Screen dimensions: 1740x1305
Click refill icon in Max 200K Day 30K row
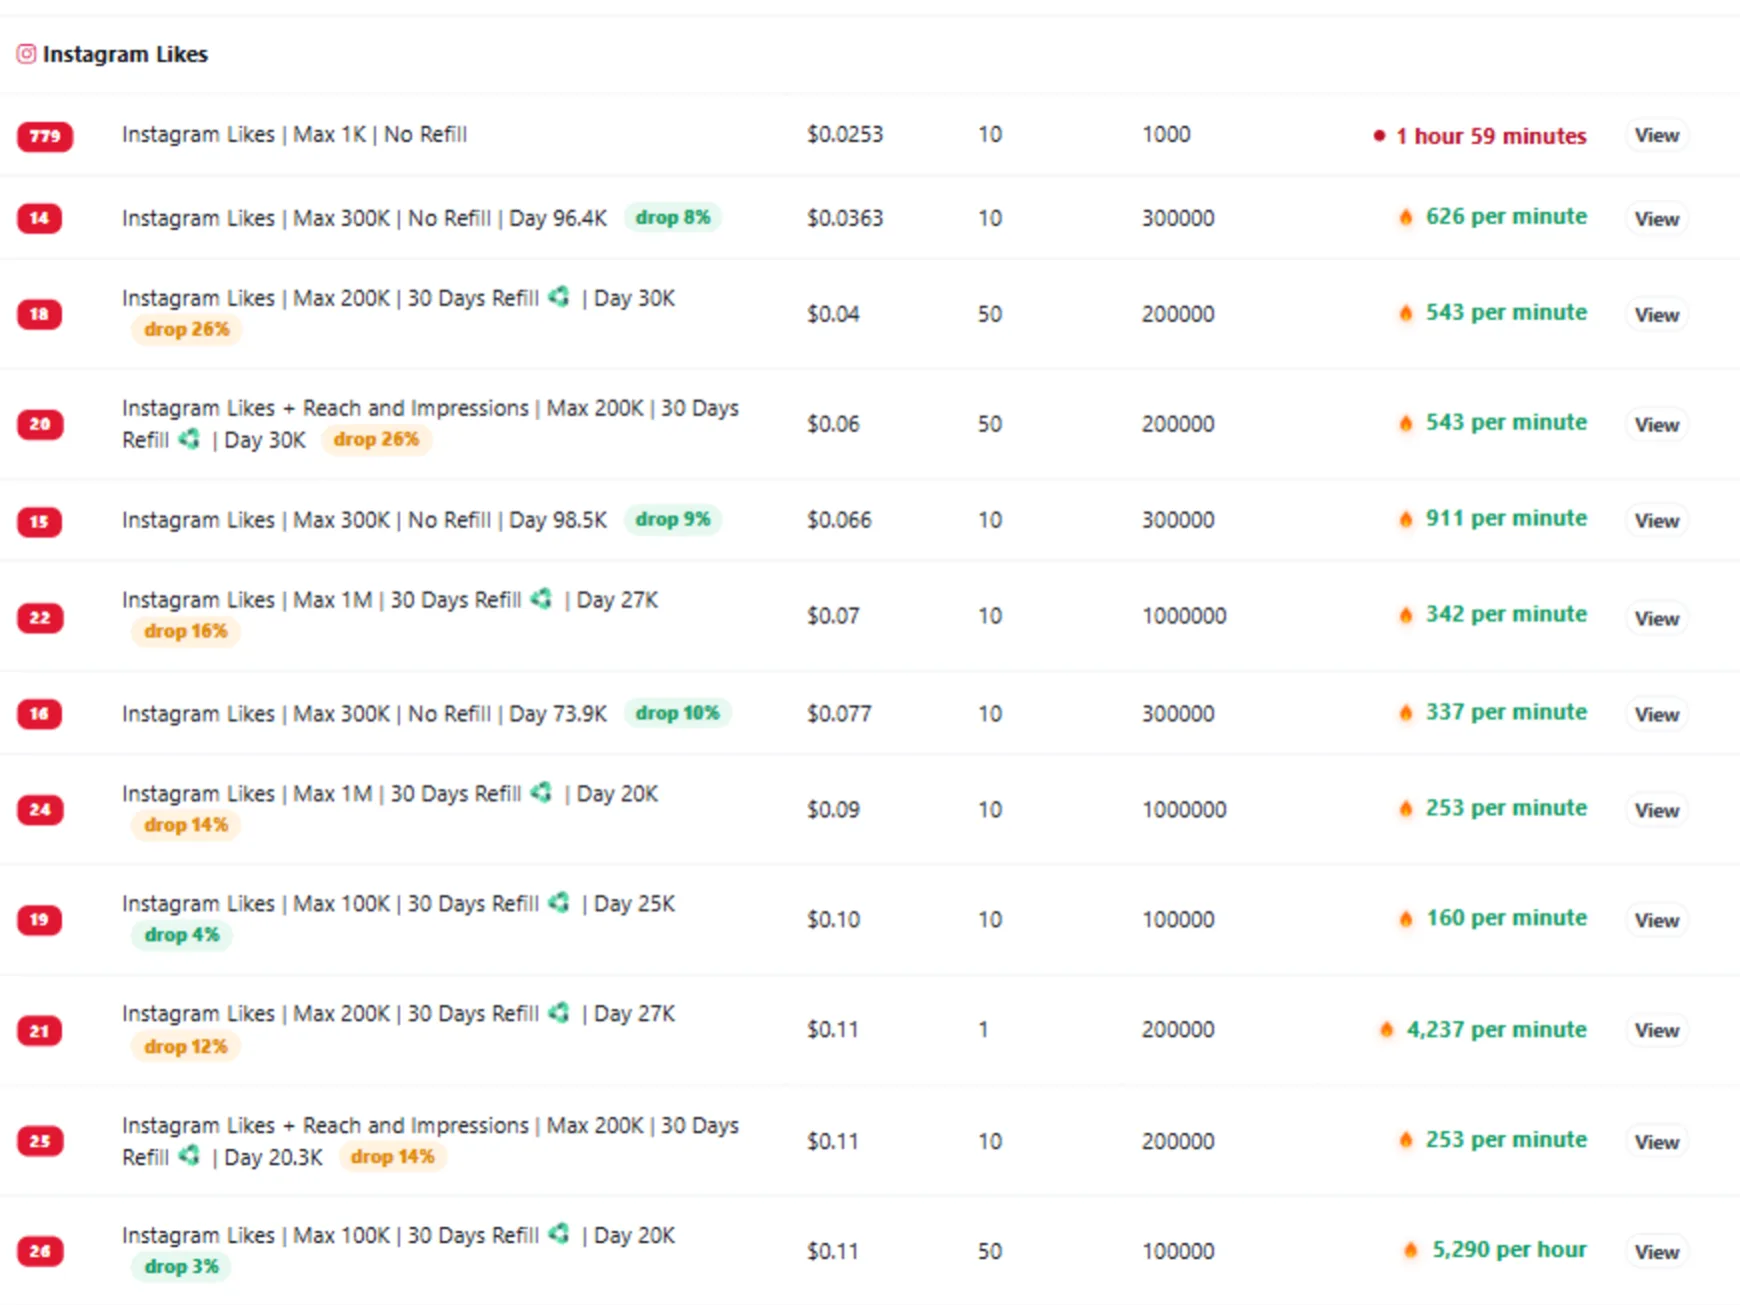559,296
